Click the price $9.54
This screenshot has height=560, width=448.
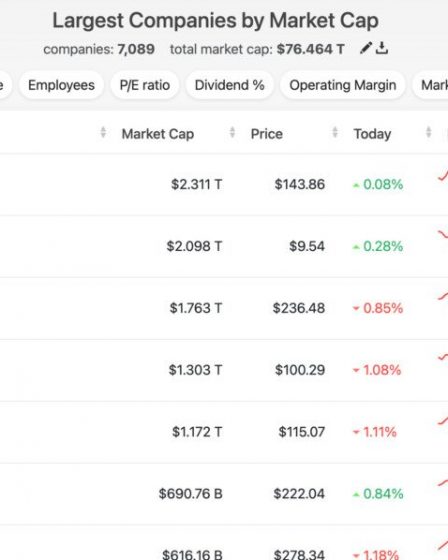point(307,246)
